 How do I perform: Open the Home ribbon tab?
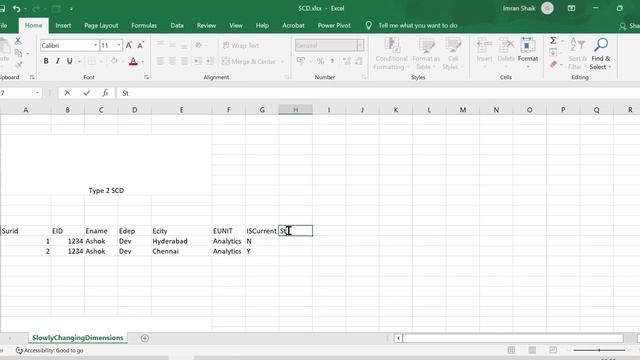click(33, 25)
